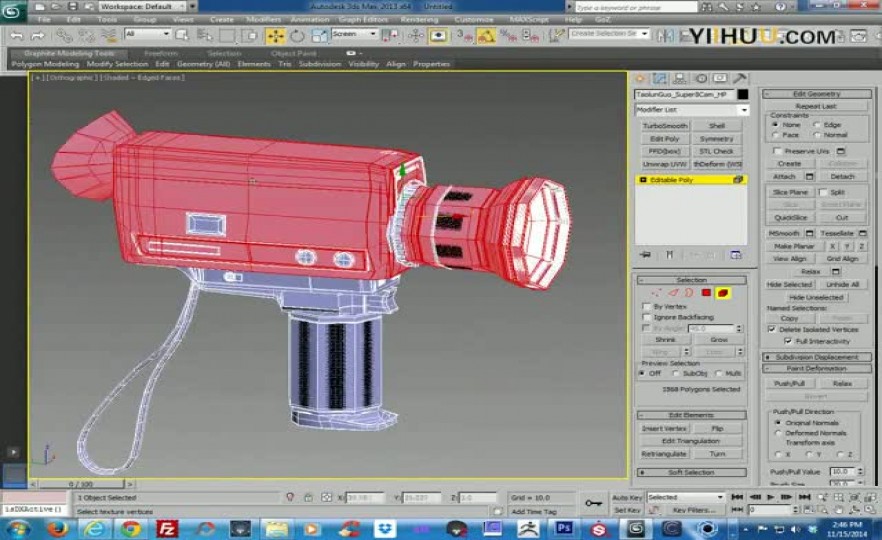Open the Utilities hammer panel tab
This screenshot has height=540, width=882.
coord(740,79)
